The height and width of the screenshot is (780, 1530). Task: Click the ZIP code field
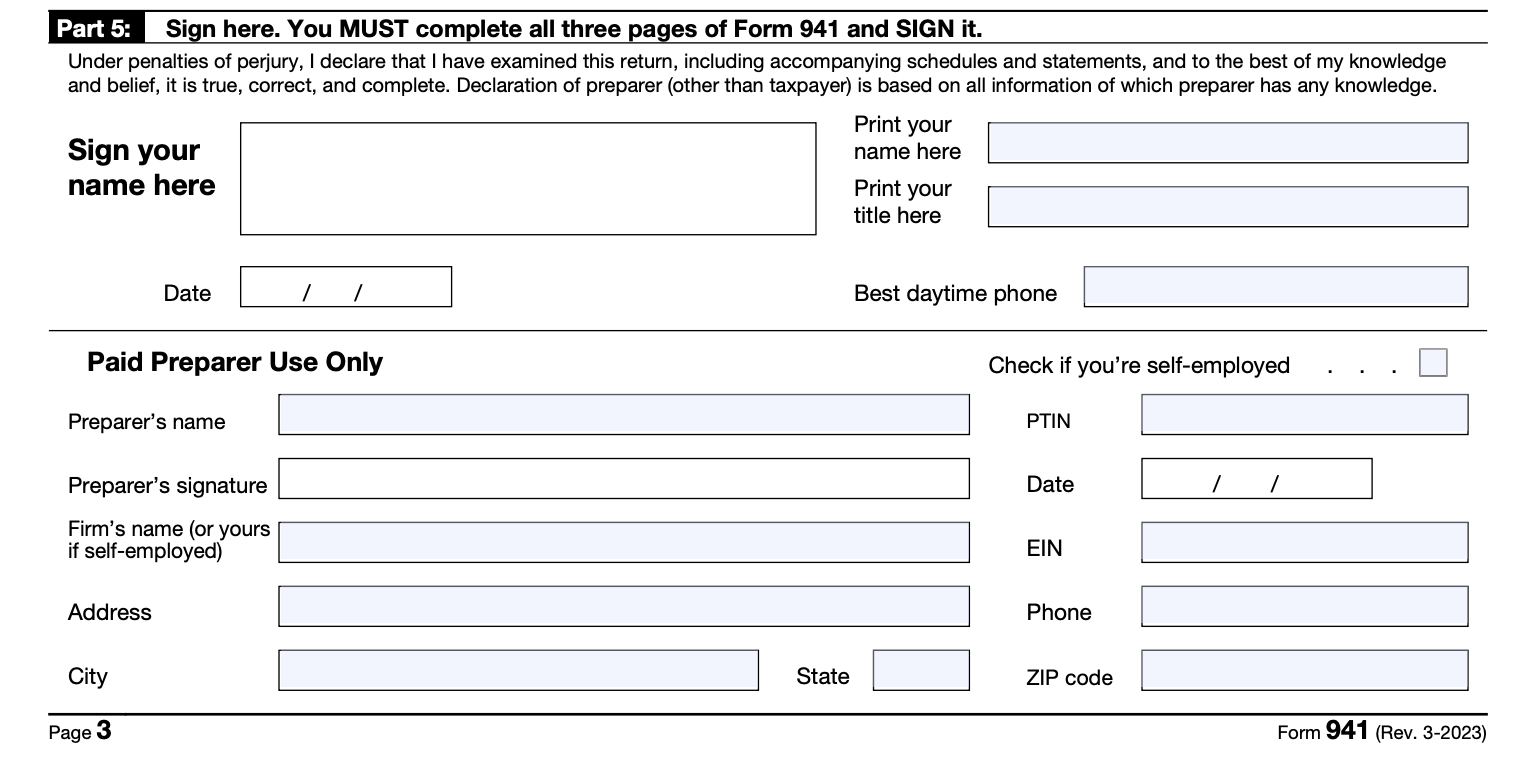(x=1304, y=670)
